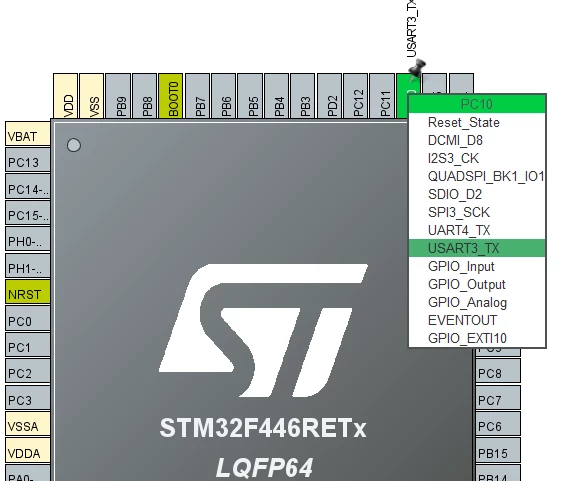
Task: Click the VSS pin on top
Action: point(92,96)
